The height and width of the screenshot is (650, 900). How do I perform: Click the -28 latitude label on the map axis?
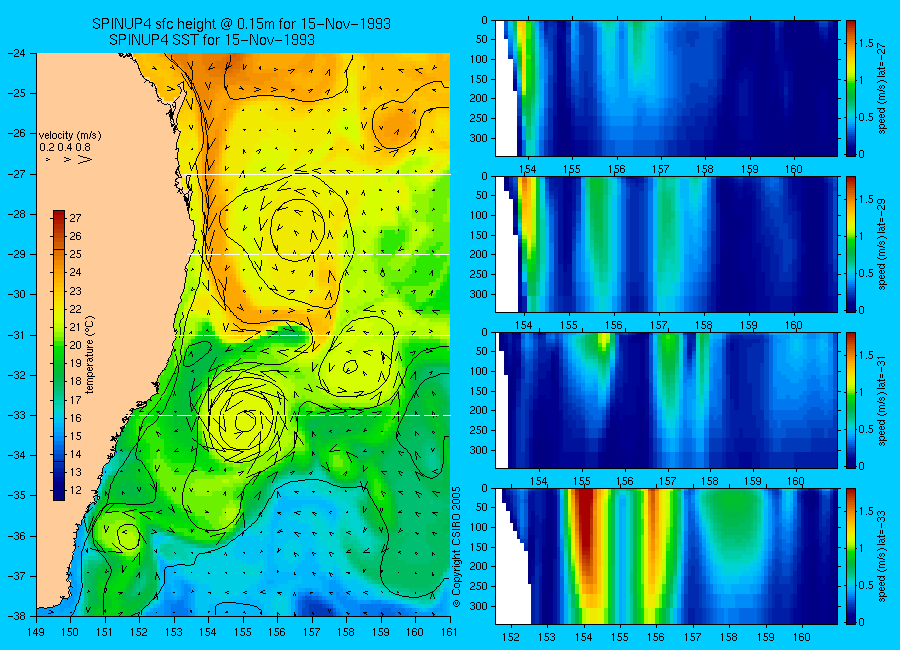17,214
